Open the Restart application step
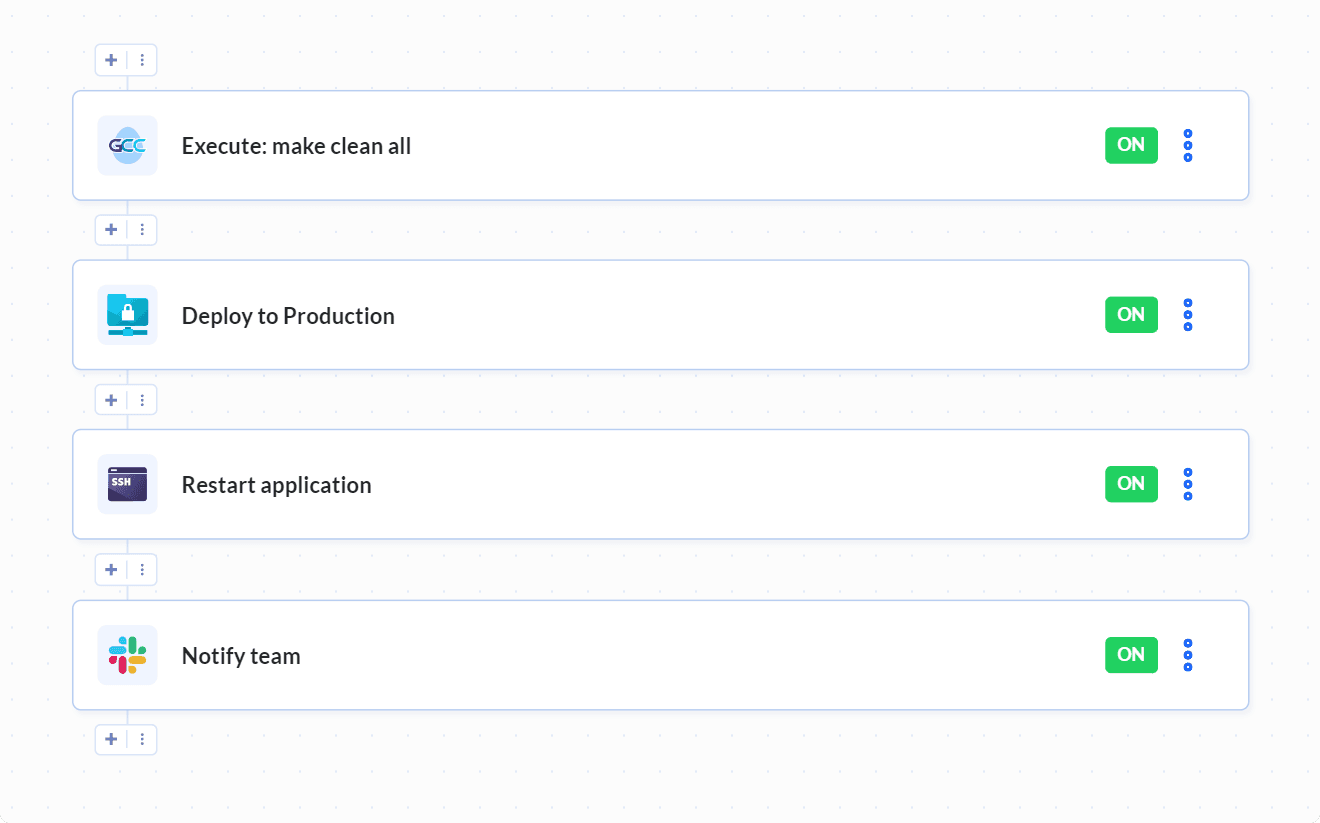 tap(660, 484)
